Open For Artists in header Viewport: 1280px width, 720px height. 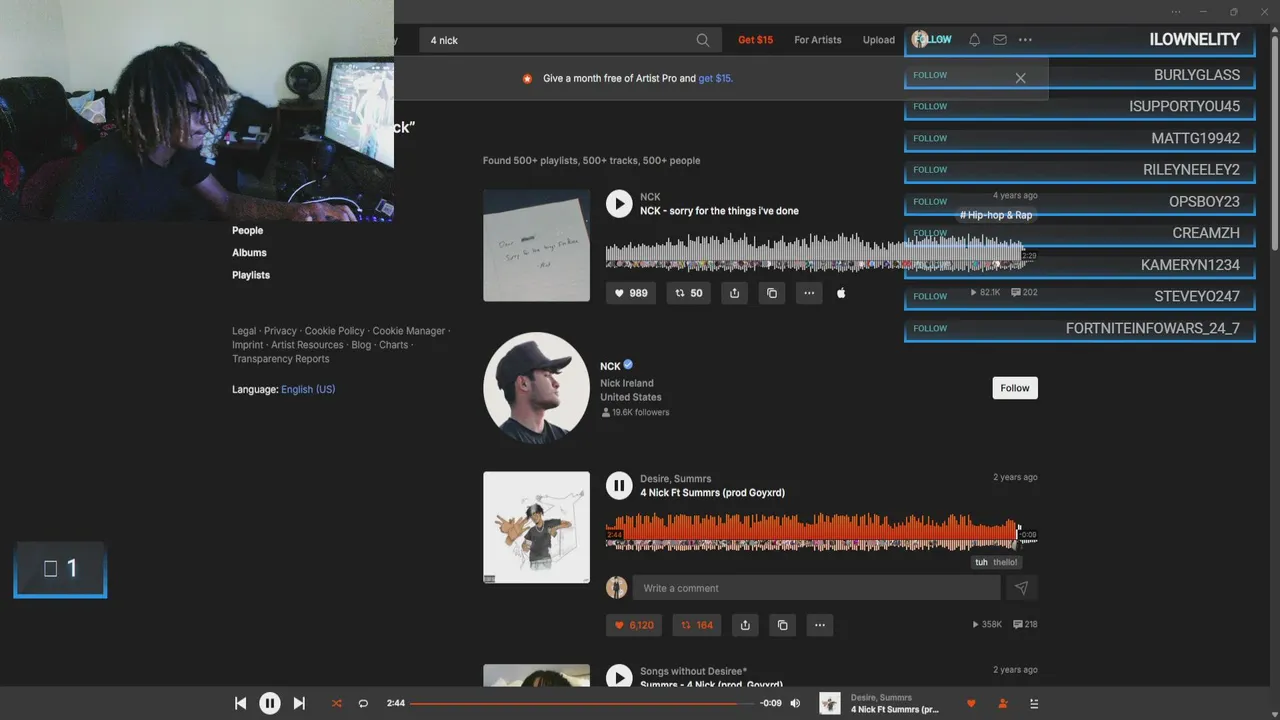pos(818,40)
